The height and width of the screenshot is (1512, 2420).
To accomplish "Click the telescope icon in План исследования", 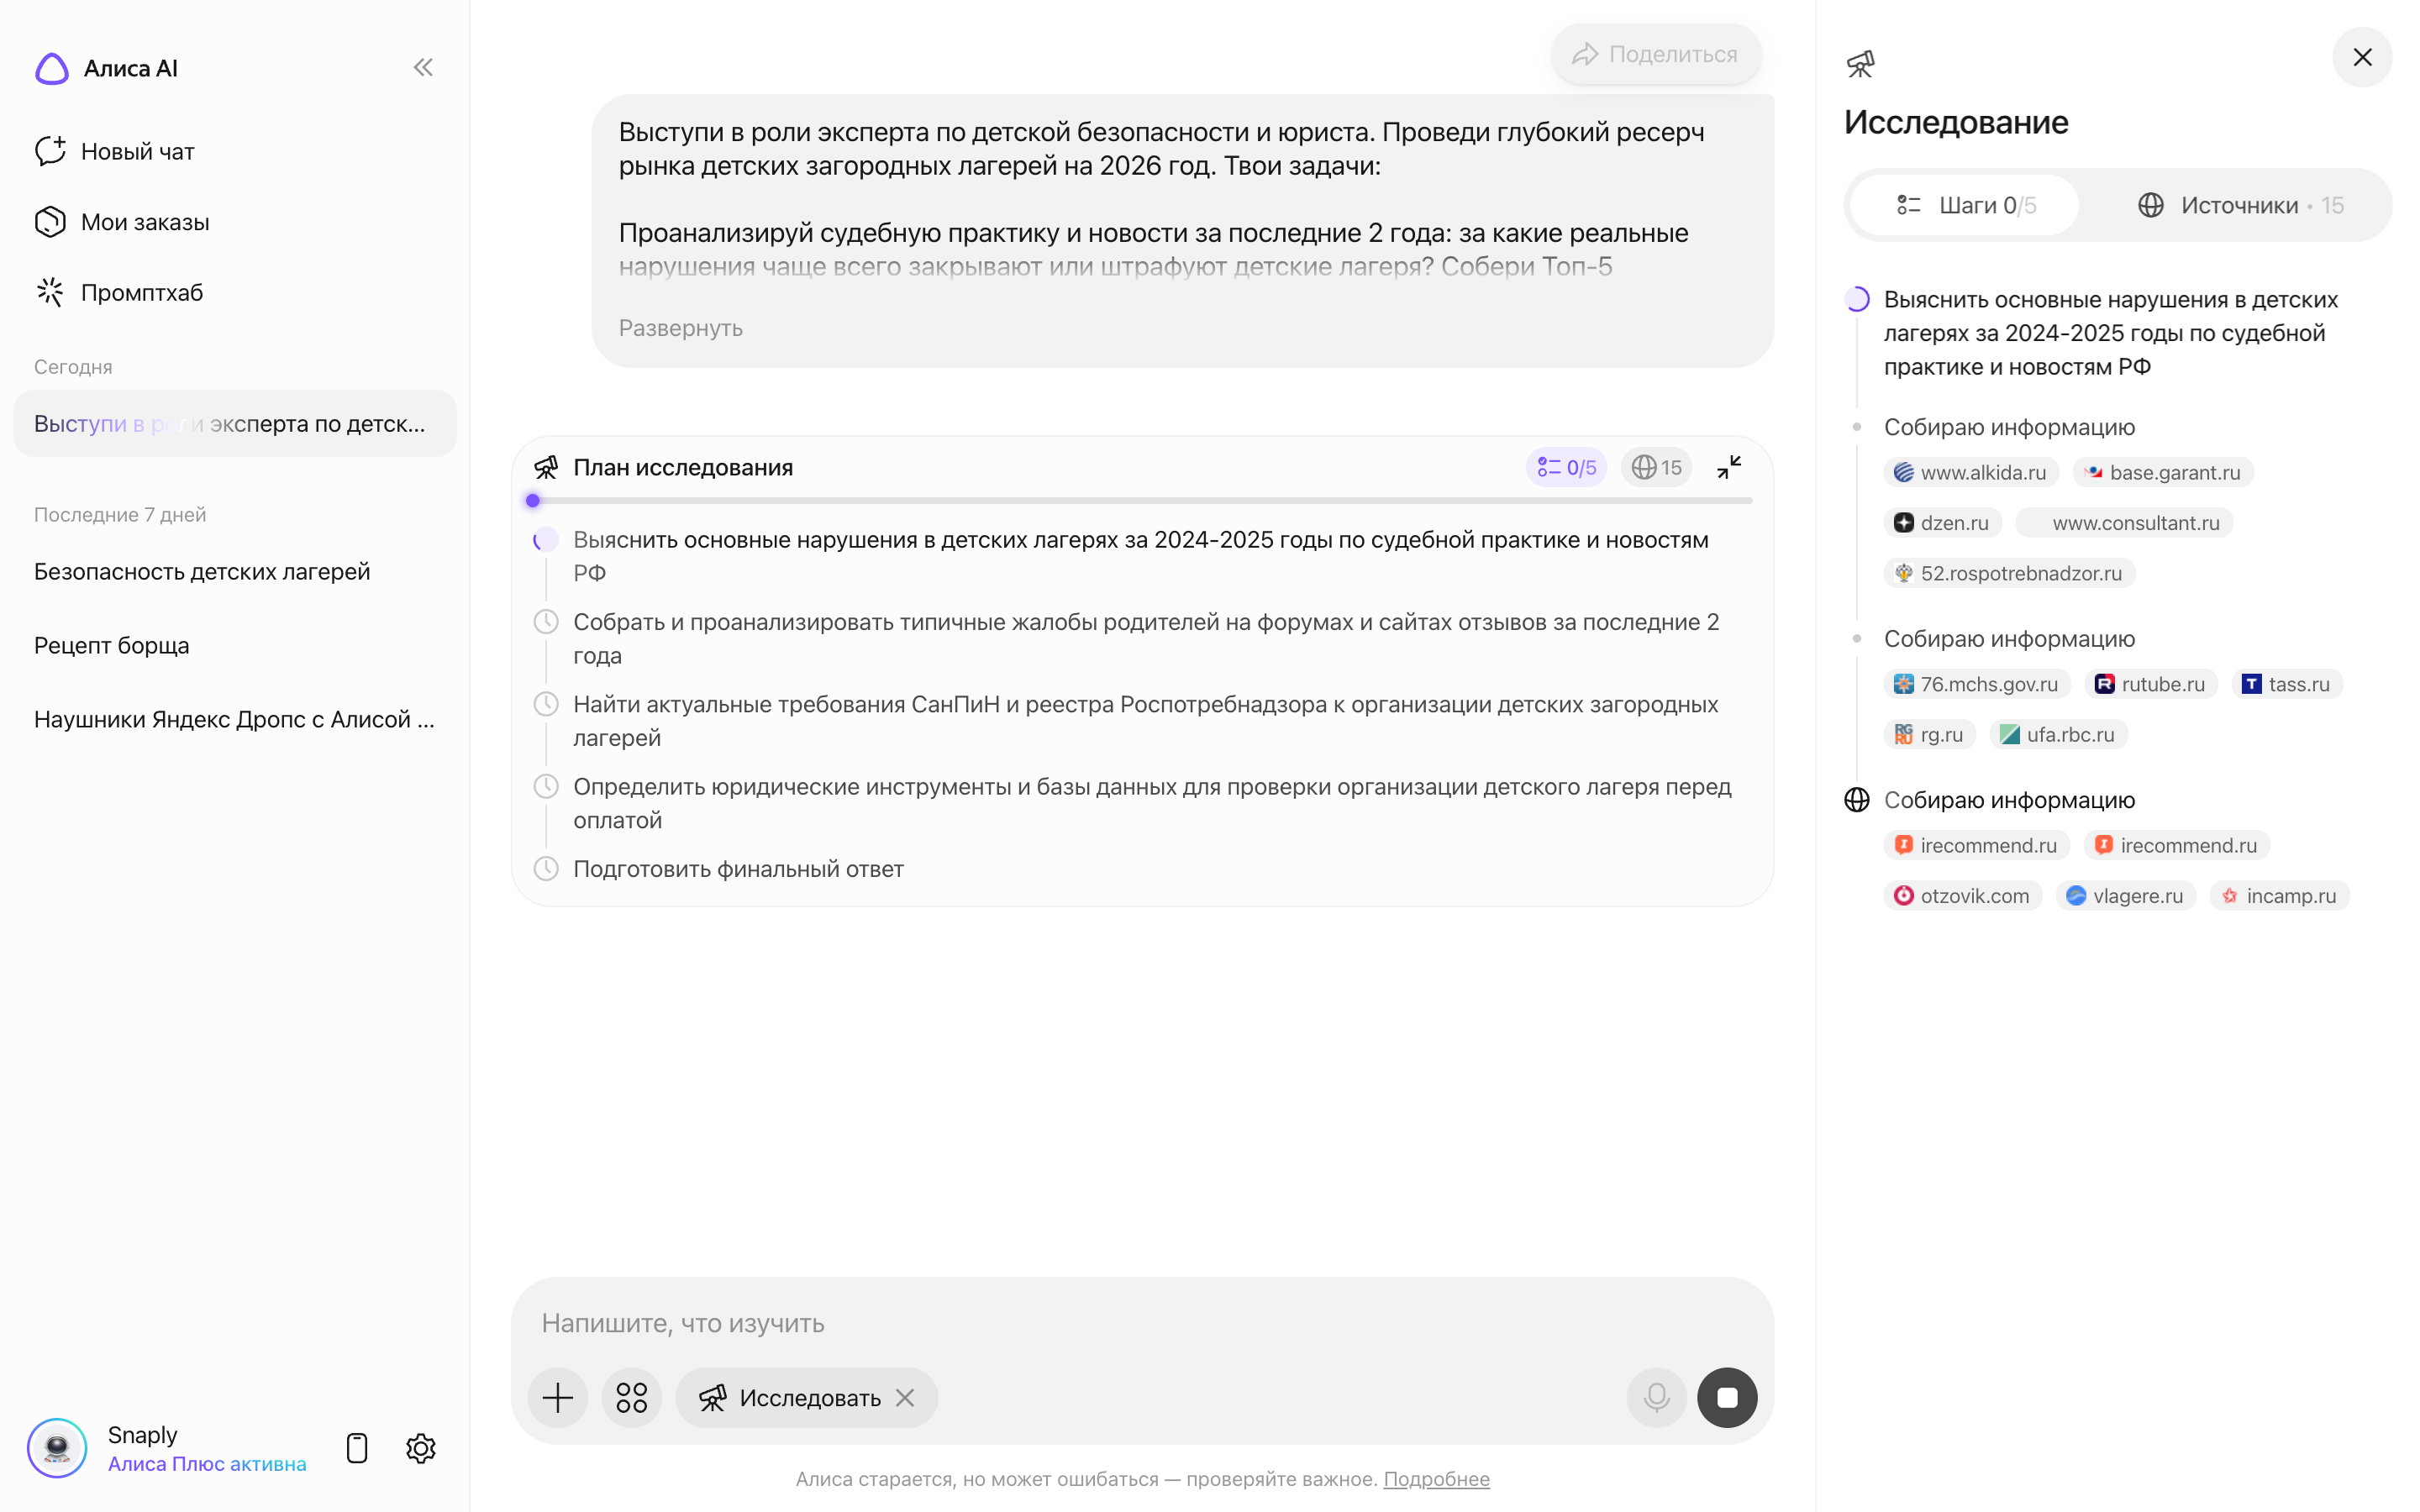I will 546,467.
